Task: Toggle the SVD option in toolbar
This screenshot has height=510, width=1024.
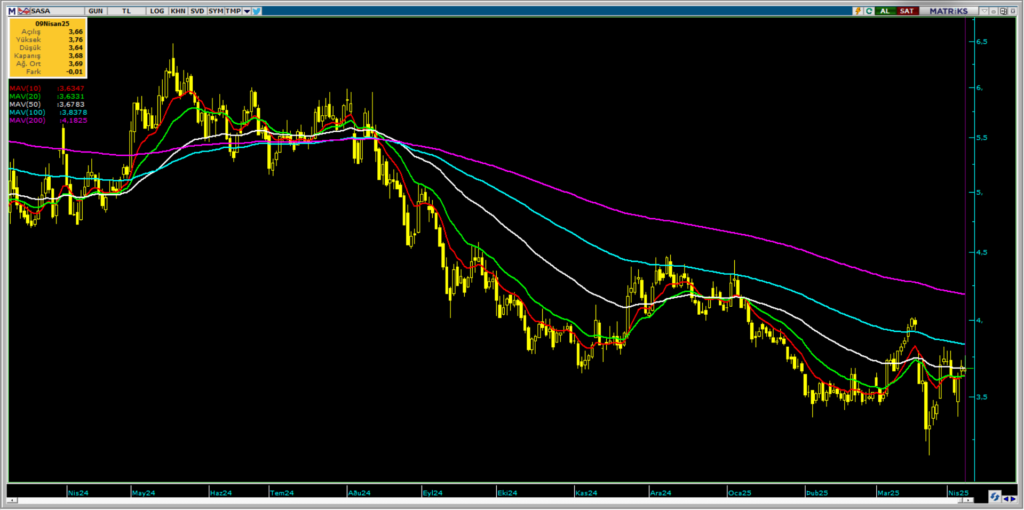Action: [196, 10]
